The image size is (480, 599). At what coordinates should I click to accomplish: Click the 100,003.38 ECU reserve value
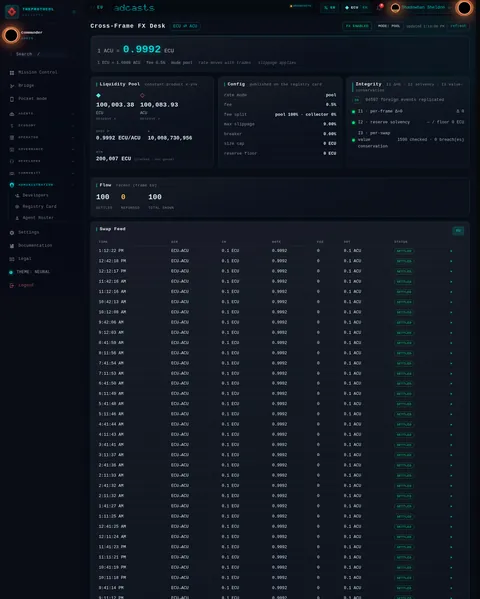point(115,105)
